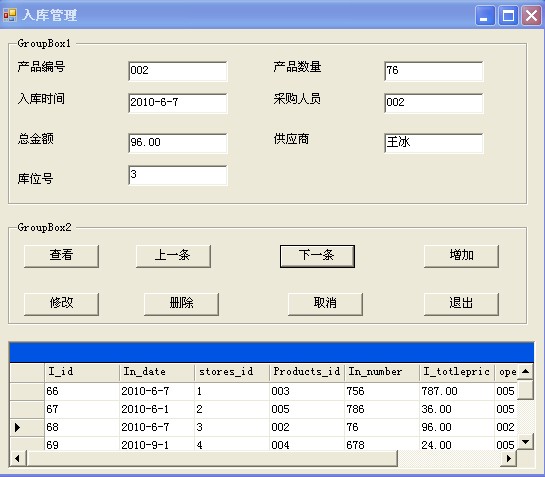Click the grid scroll left arrow

[x=18, y=458]
